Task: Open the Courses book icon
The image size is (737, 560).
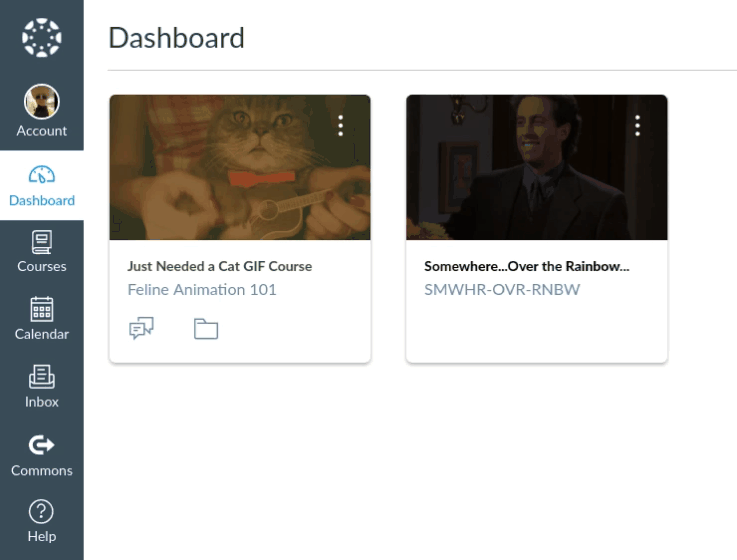Action: coord(41,242)
